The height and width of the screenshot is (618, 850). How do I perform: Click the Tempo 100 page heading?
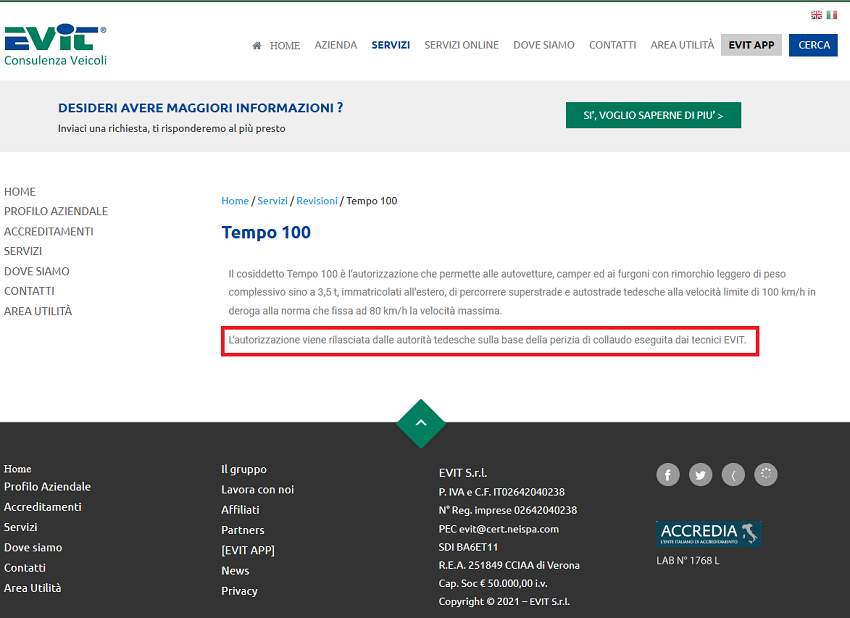tap(266, 232)
